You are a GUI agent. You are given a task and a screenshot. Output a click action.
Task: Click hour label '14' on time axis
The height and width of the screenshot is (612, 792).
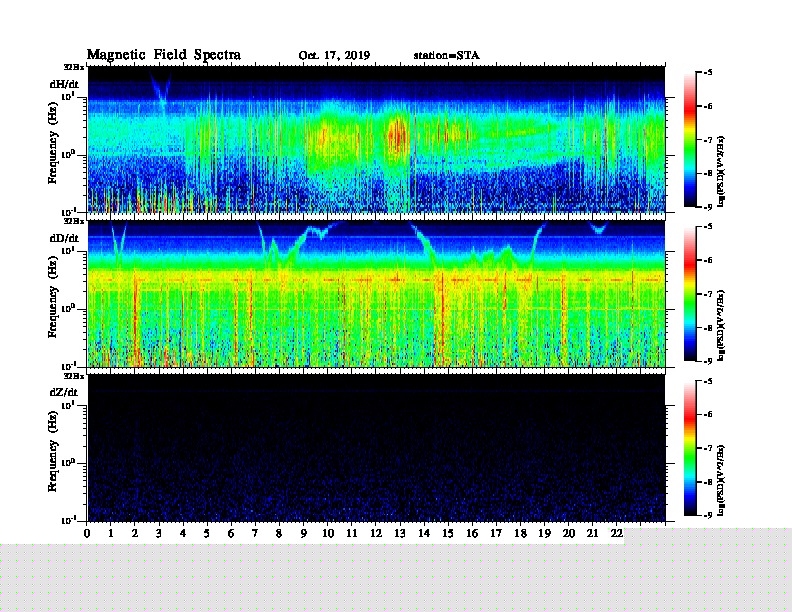424,533
